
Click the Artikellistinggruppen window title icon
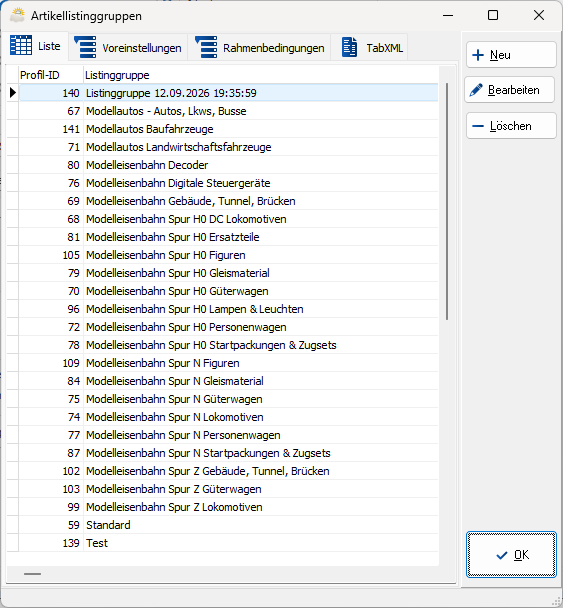coord(17,15)
